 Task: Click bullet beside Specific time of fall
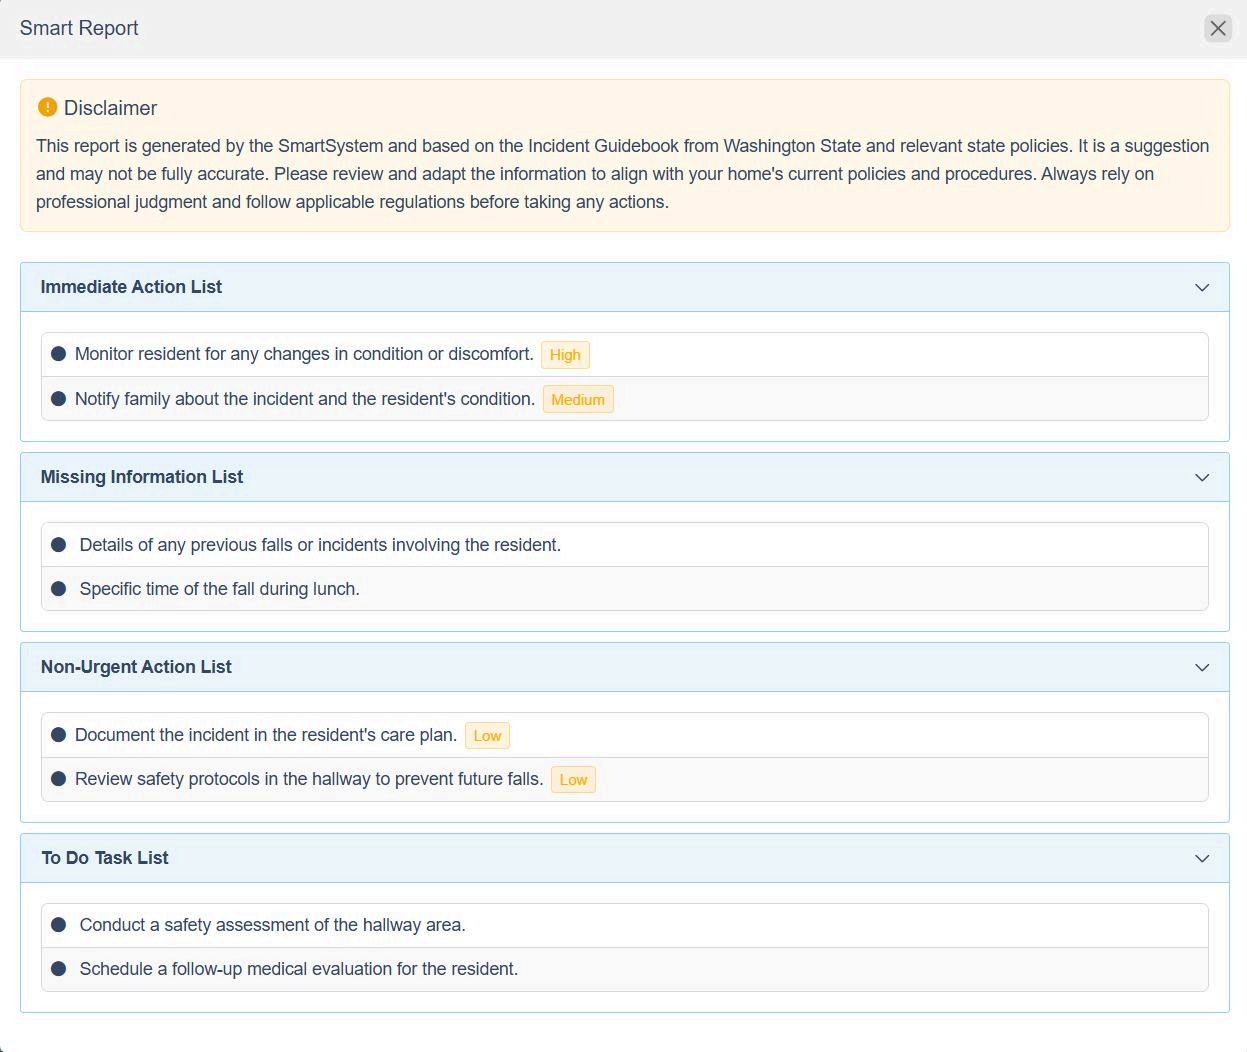click(58, 589)
